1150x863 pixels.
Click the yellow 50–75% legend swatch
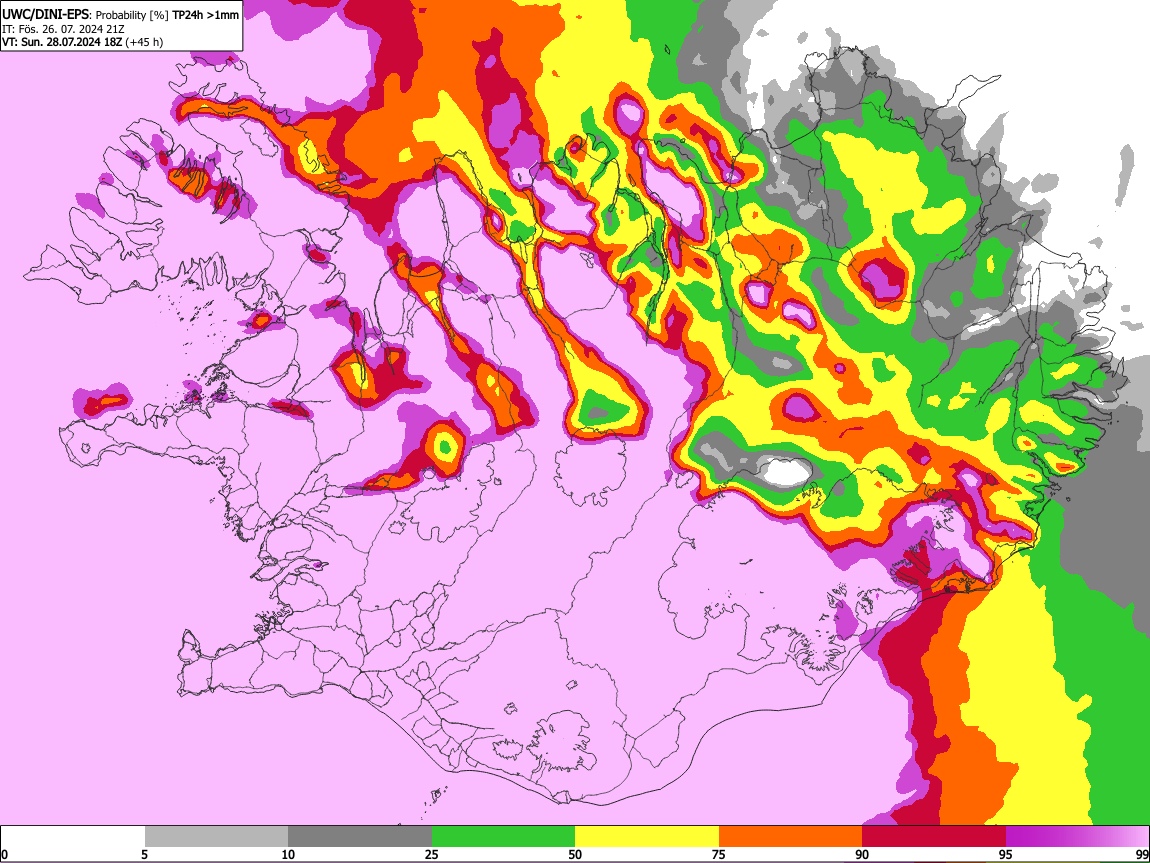tap(647, 836)
